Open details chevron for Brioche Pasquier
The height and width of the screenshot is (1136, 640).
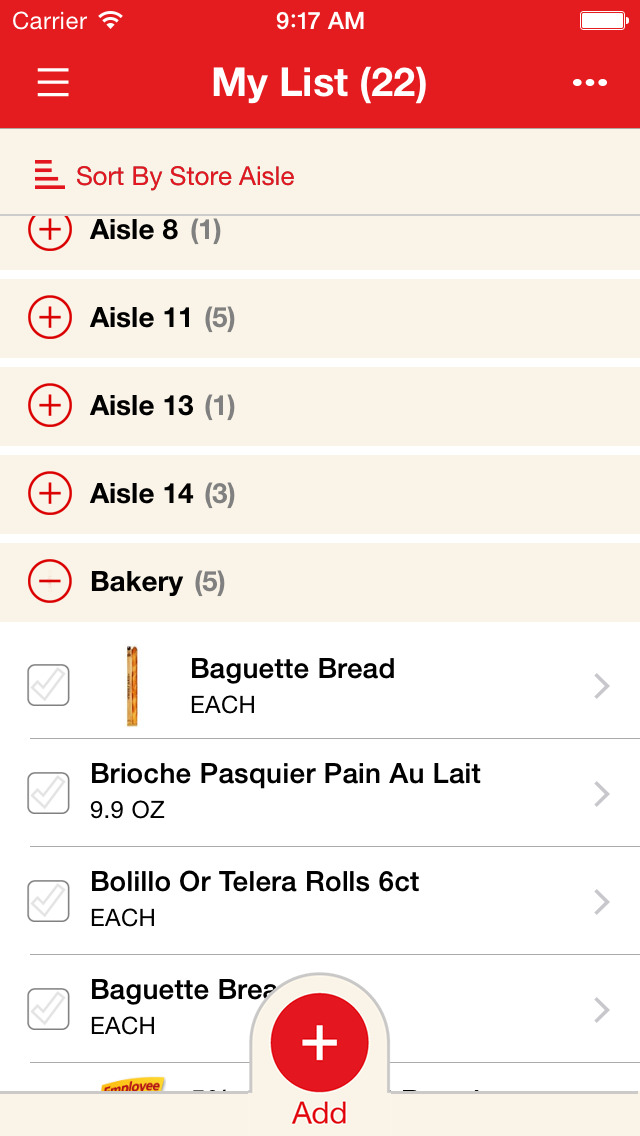pos(601,793)
